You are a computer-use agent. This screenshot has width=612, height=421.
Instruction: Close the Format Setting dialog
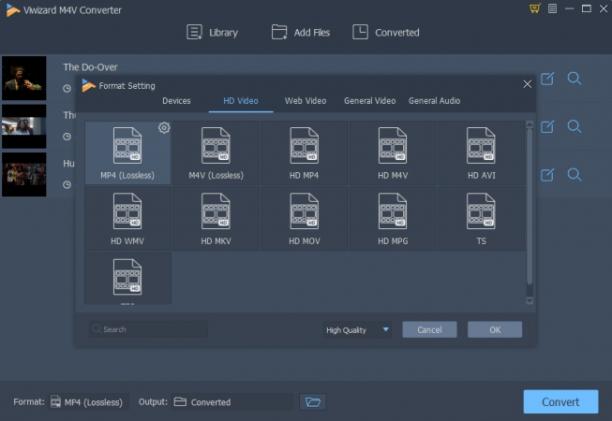527,84
